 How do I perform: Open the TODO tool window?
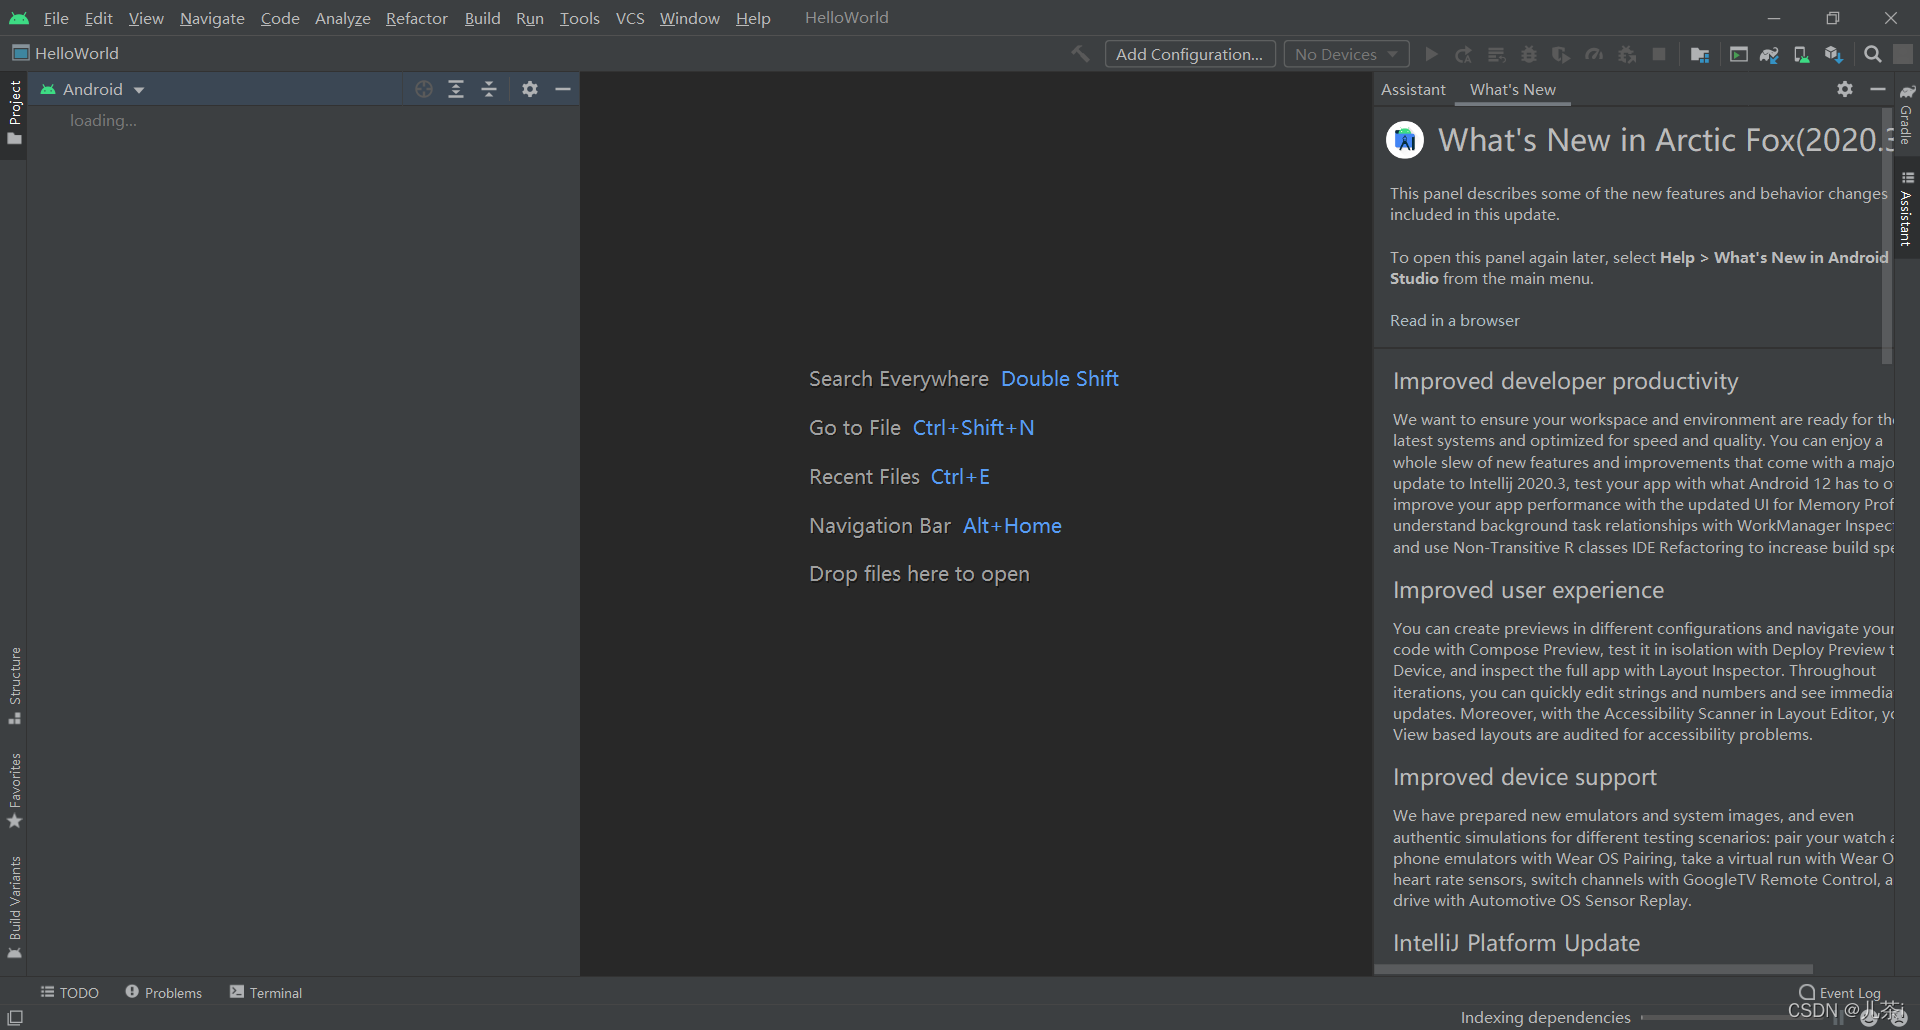70,992
